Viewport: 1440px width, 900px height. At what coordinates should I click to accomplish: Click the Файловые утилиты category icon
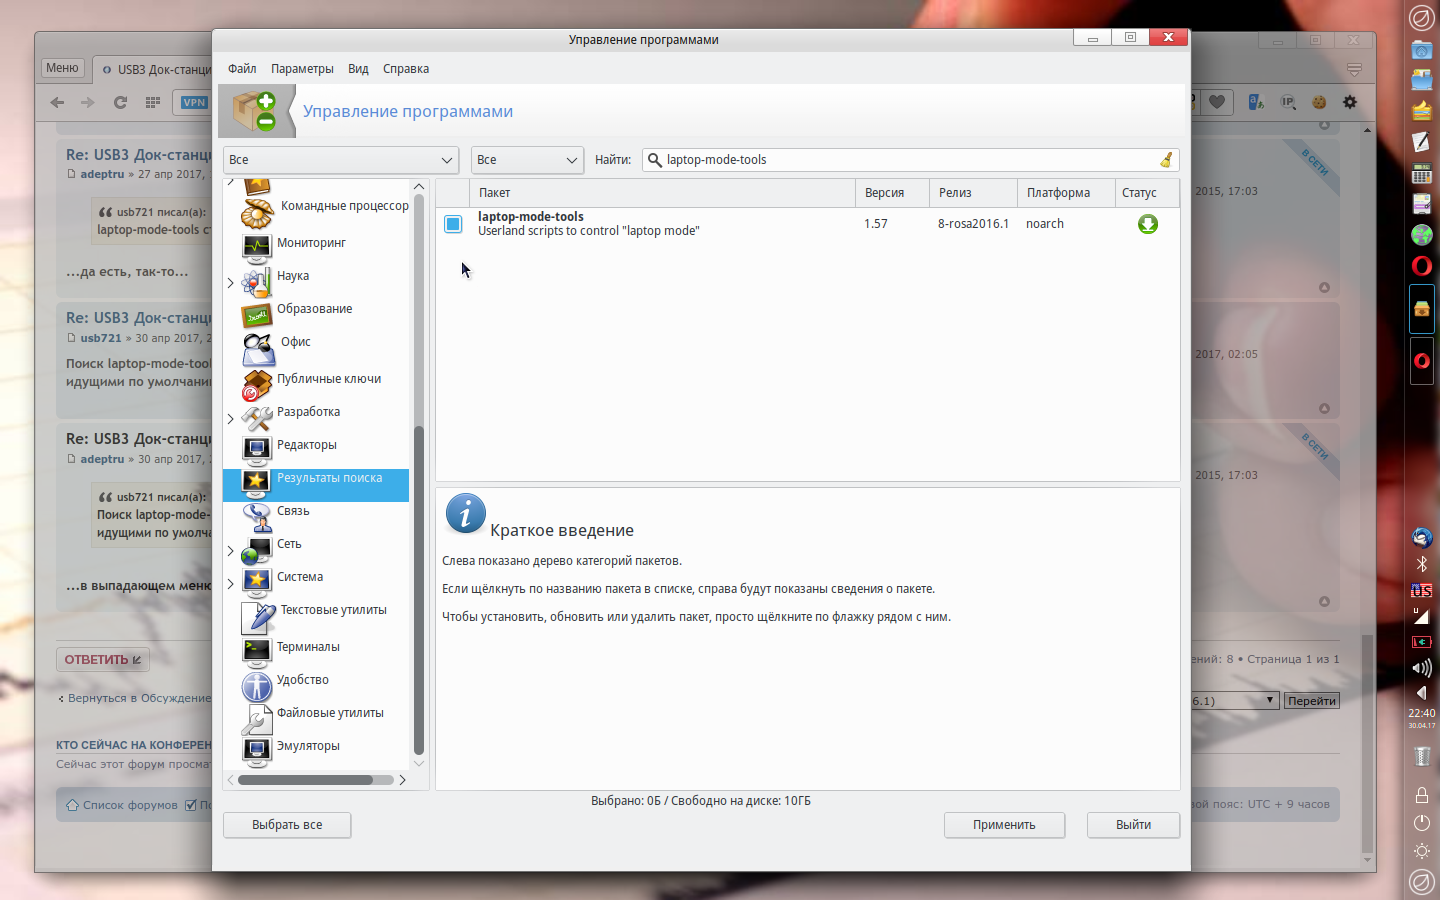point(257,719)
